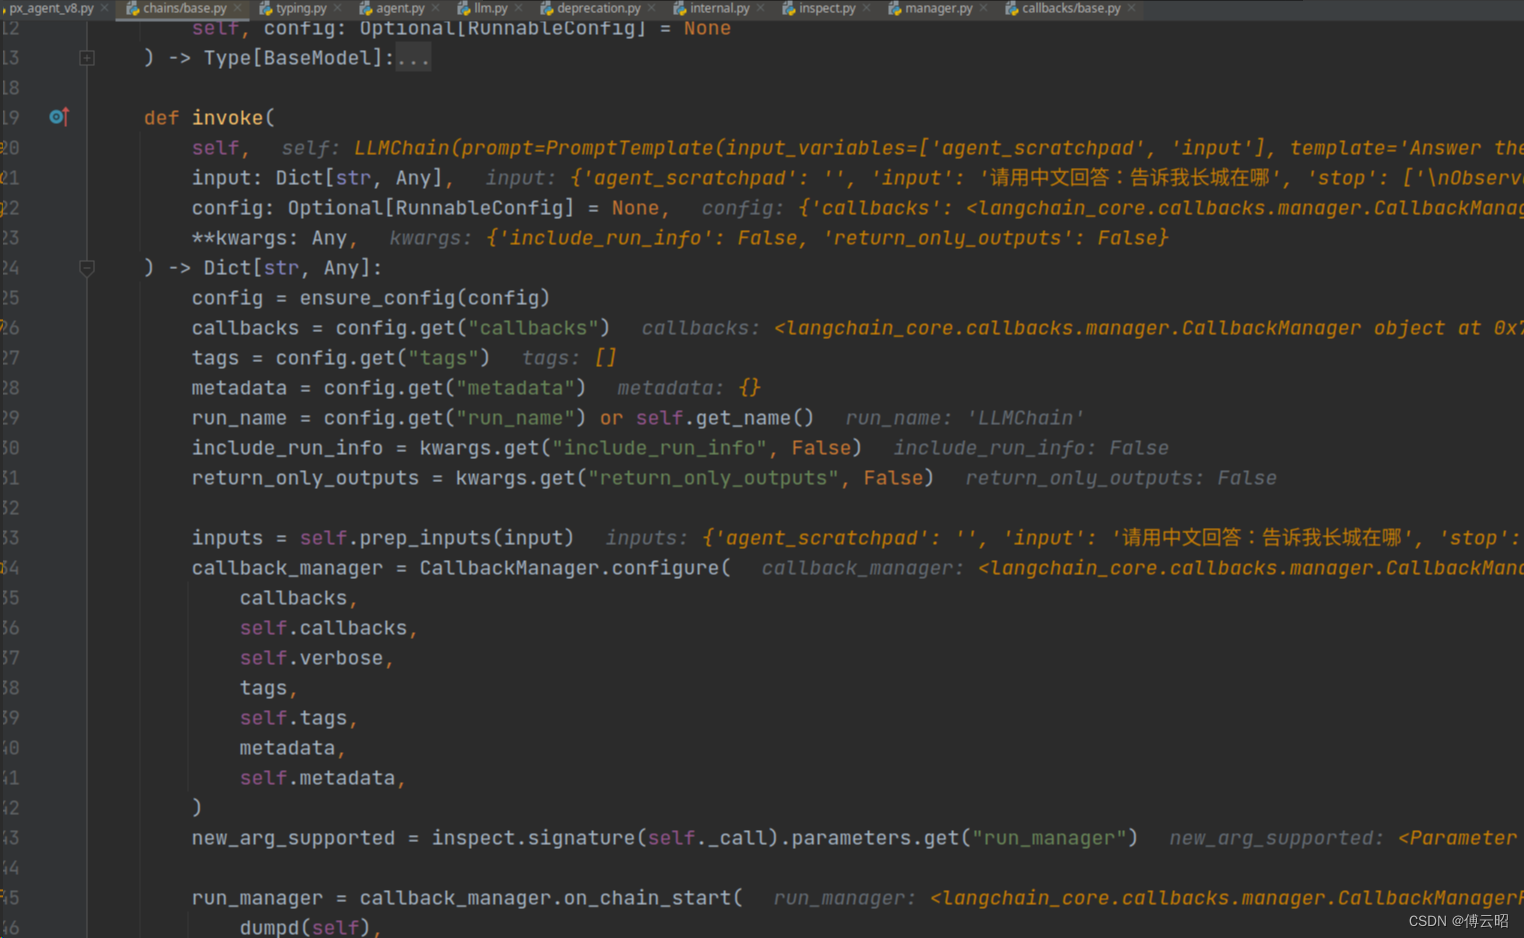Close the px_agent_v8.py tab
The width and height of the screenshot is (1524, 938).
104,8
